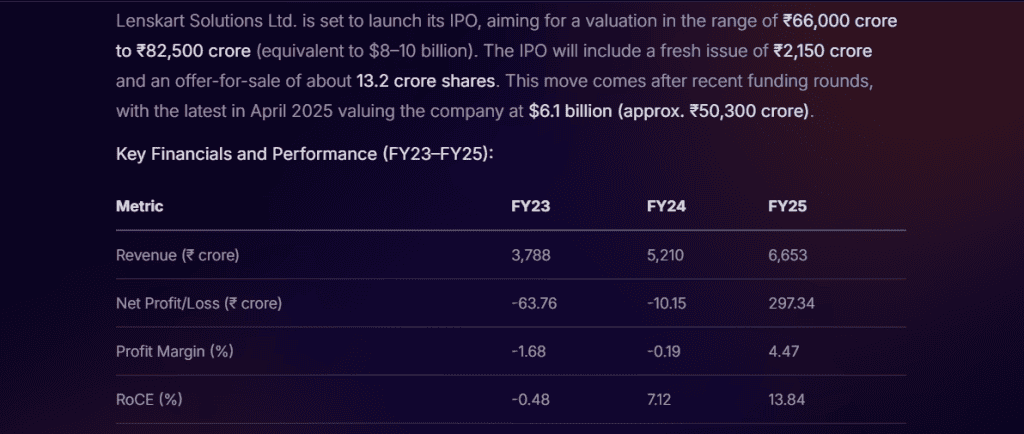Click the FY25 net profit value 297.34
The height and width of the screenshot is (434, 1024).
coord(791,303)
